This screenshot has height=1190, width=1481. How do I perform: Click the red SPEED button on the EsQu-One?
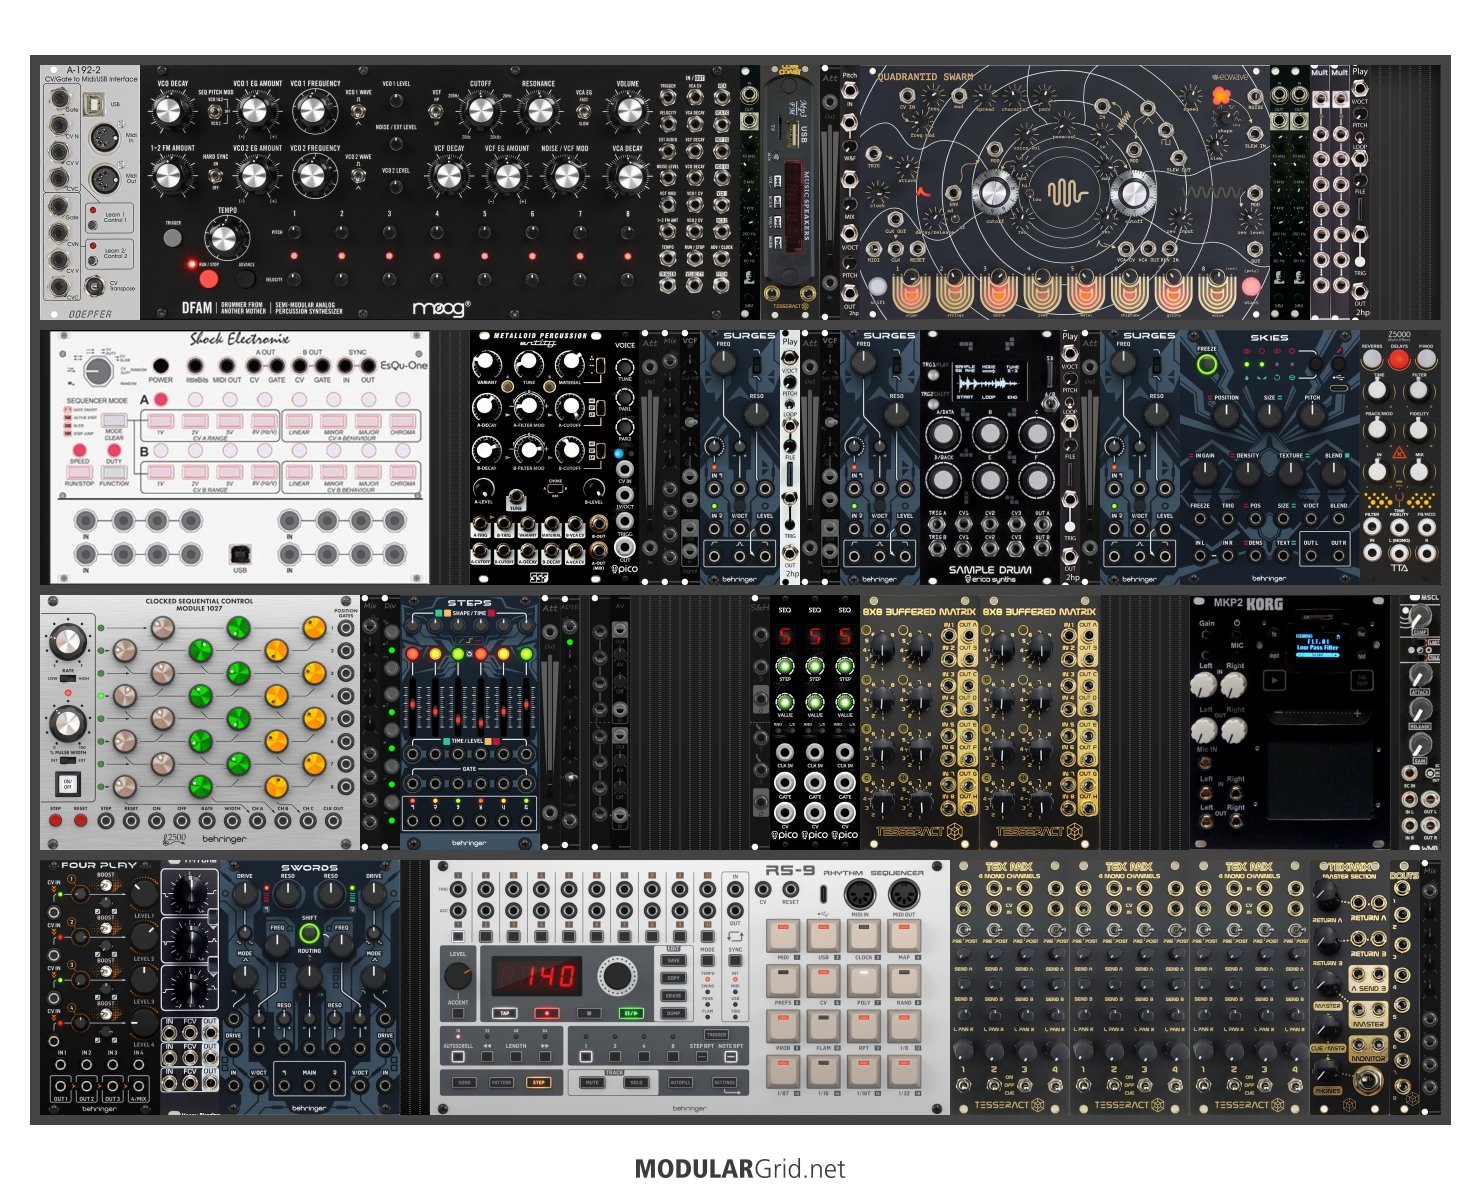click(79, 450)
